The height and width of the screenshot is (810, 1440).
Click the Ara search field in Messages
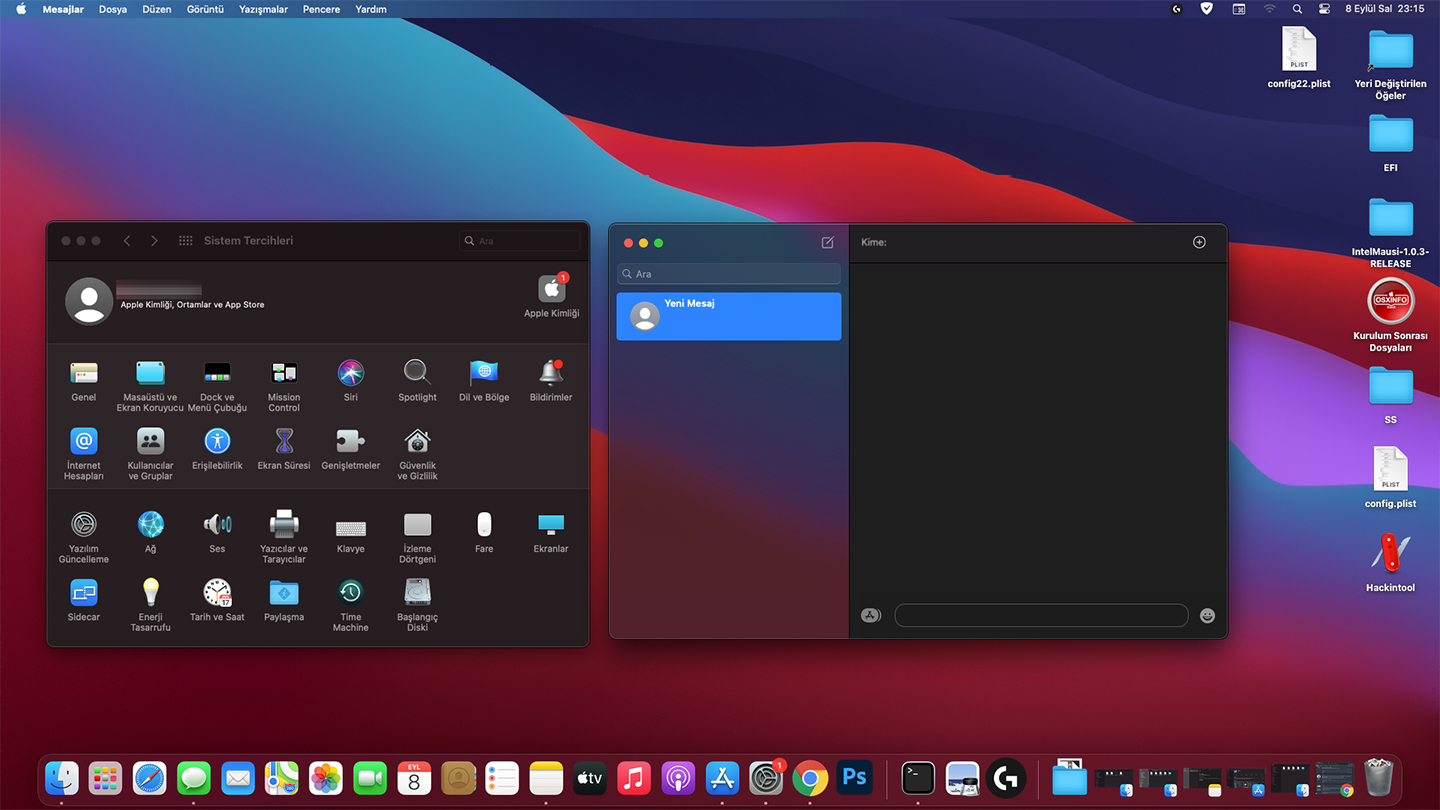coord(728,274)
